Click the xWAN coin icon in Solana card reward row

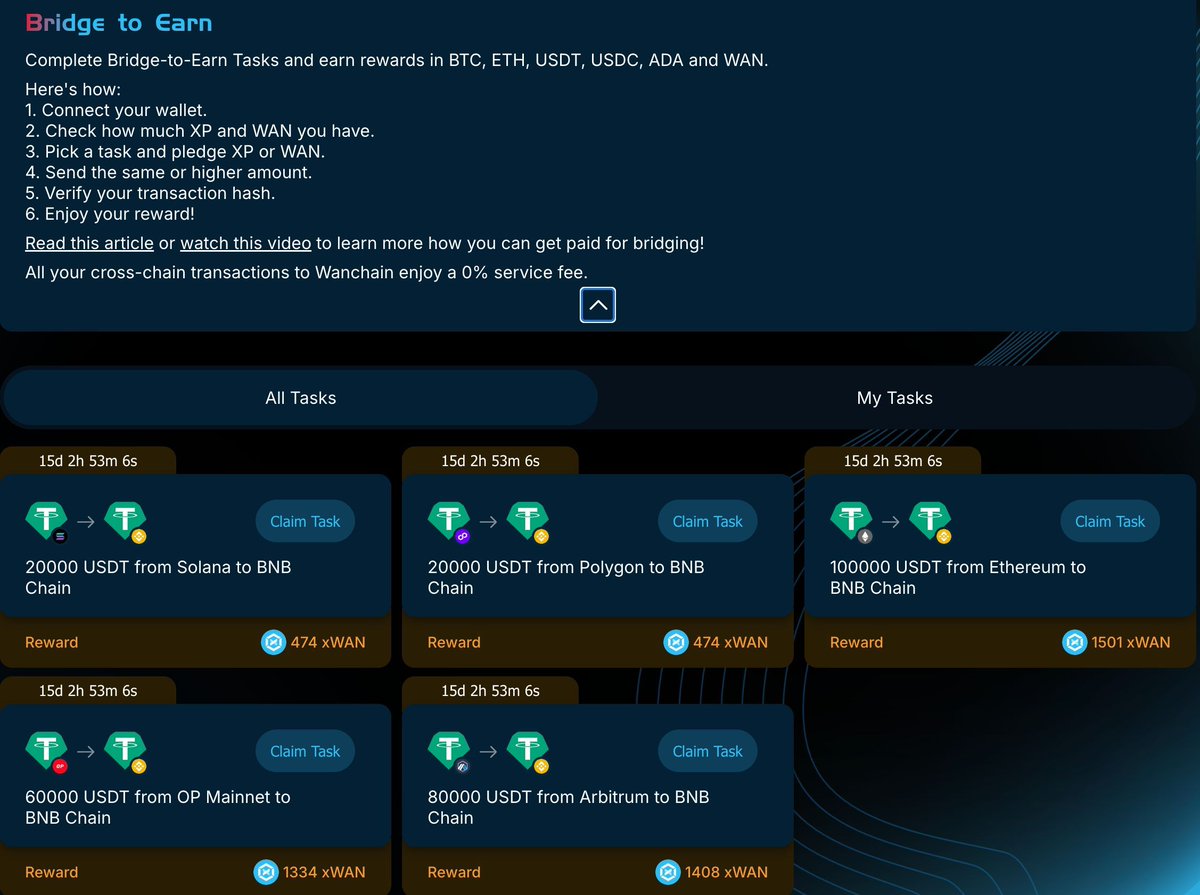tap(273, 642)
